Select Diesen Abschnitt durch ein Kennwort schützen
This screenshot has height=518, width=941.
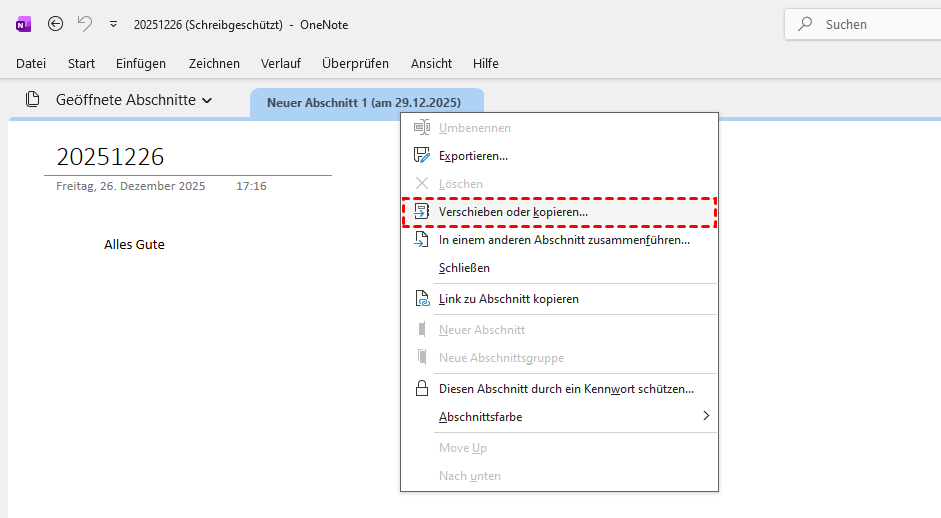click(566, 389)
